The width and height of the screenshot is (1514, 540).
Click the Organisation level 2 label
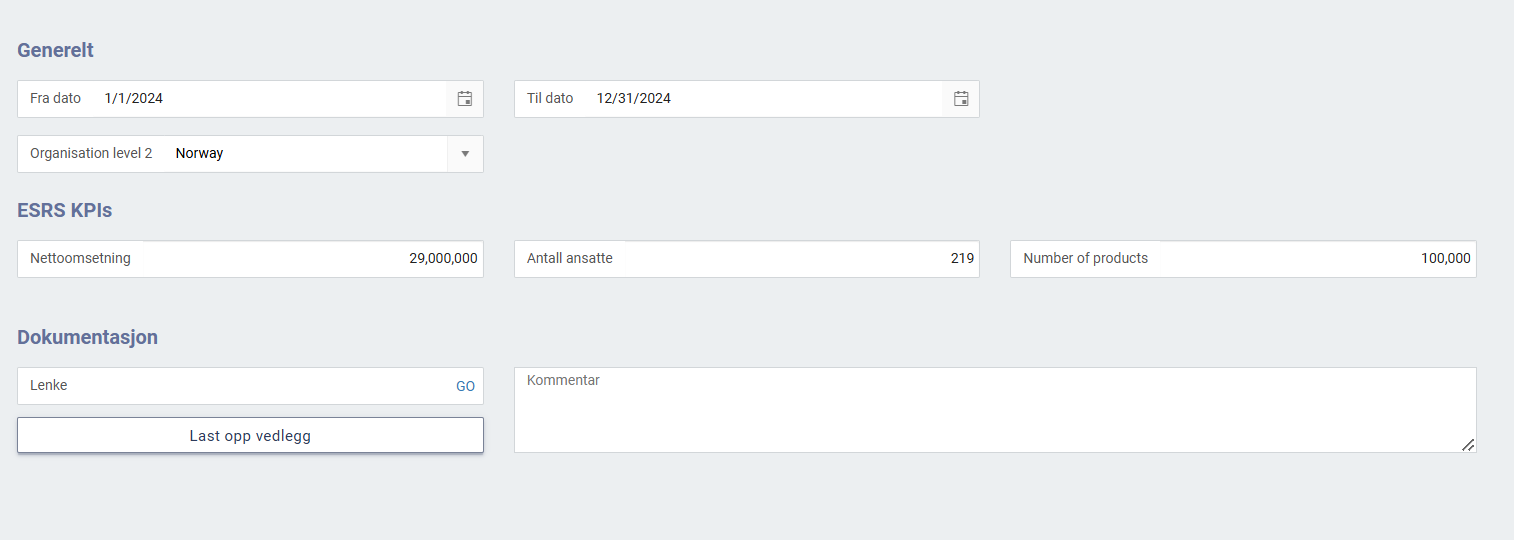click(91, 154)
